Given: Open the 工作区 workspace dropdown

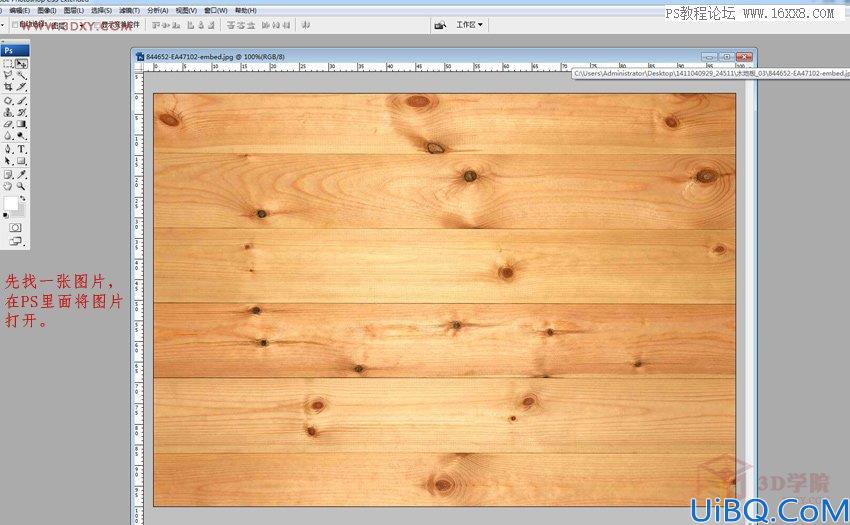Looking at the screenshot, I should [469, 25].
